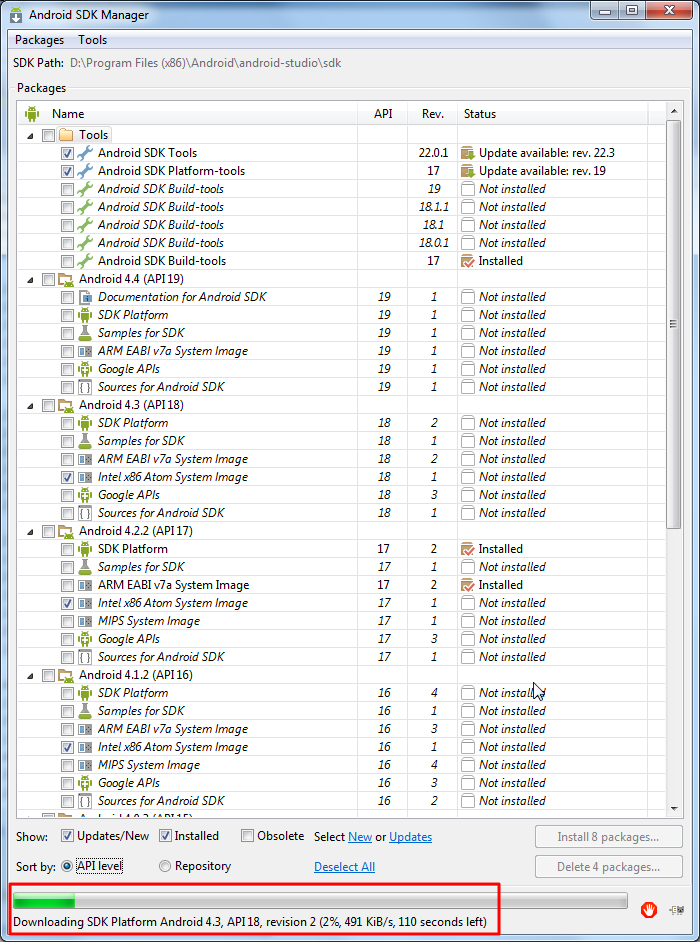This screenshot has height=942, width=700.
Task: Click the Rev. column header
Action: pos(433,114)
